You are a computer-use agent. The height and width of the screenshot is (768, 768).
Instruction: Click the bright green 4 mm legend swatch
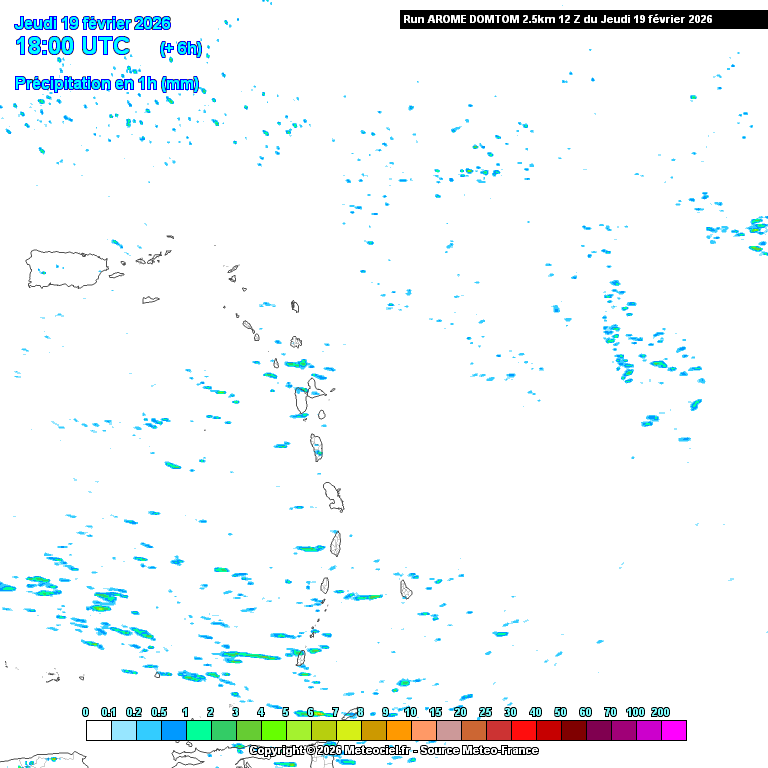(273, 731)
